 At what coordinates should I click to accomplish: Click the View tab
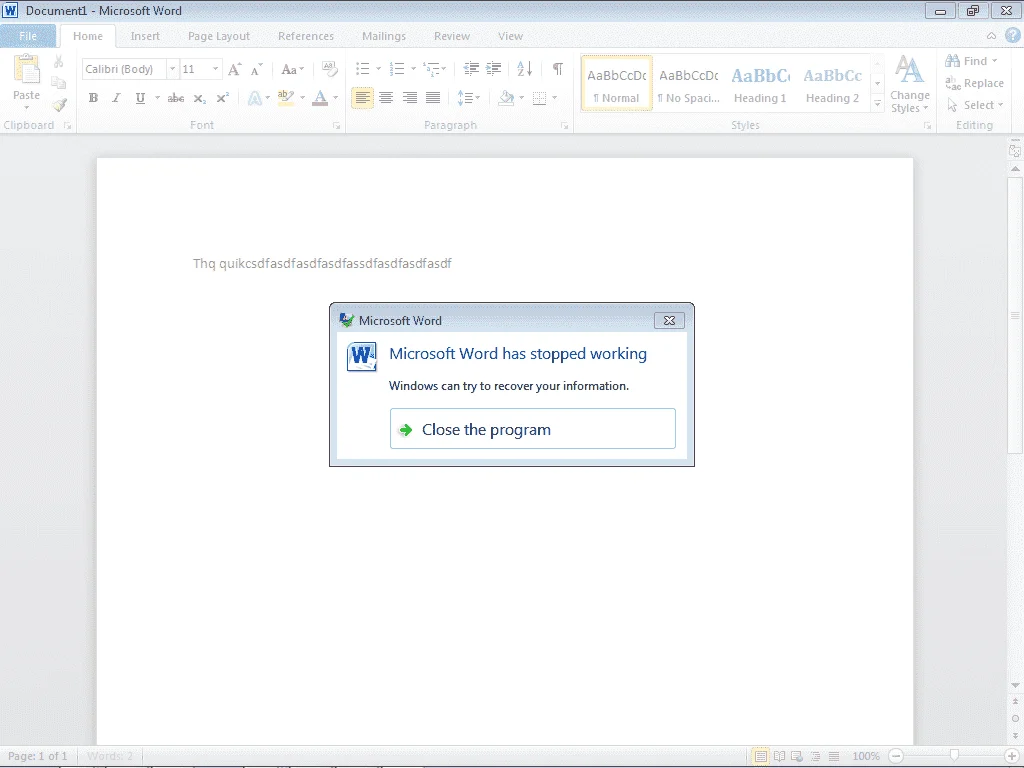pos(510,36)
